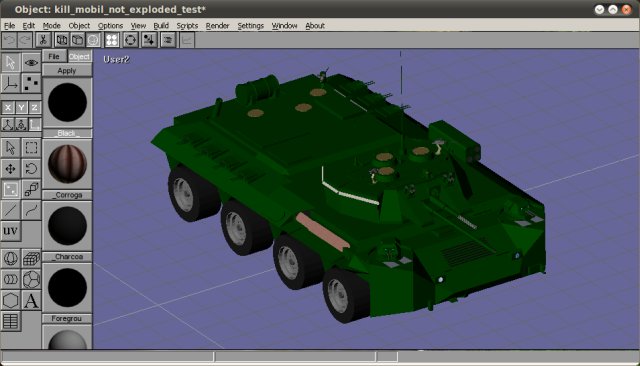Click the eye view-mode icon
This screenshot has width=640, height=366.
[31, 62]
